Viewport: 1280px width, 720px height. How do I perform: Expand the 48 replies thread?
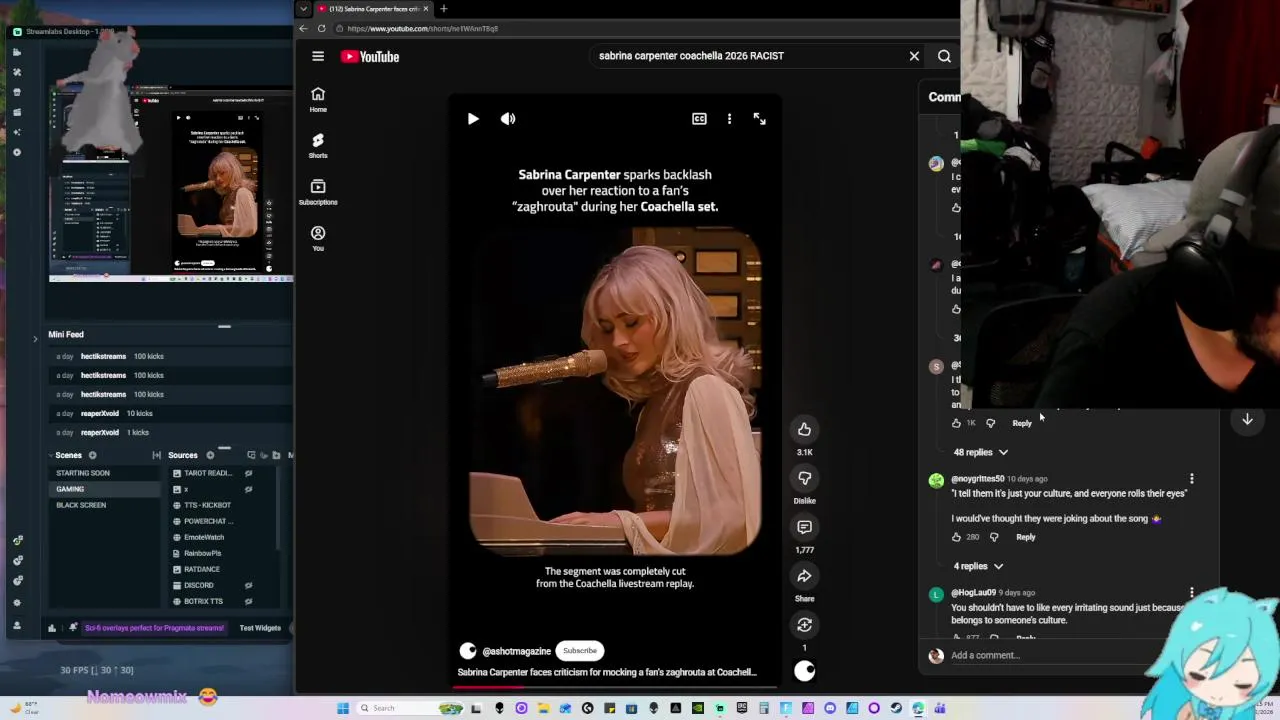pyautogui.click(x=980, y=452)
